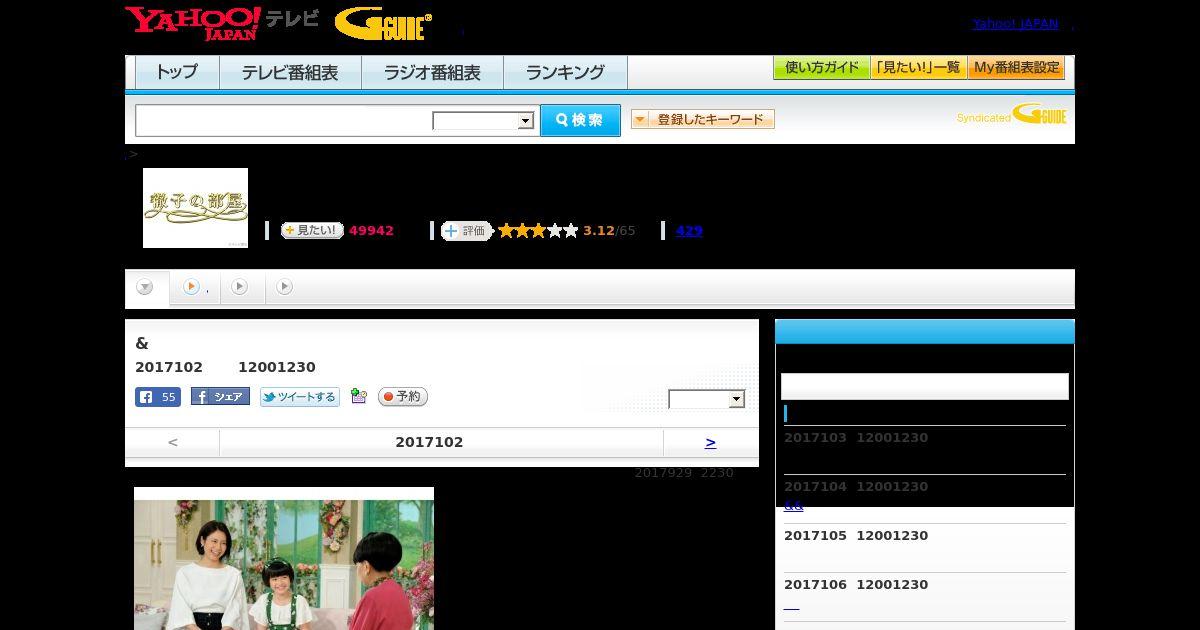Click the 2017102 date heading in date navigator

click(429, 442)
